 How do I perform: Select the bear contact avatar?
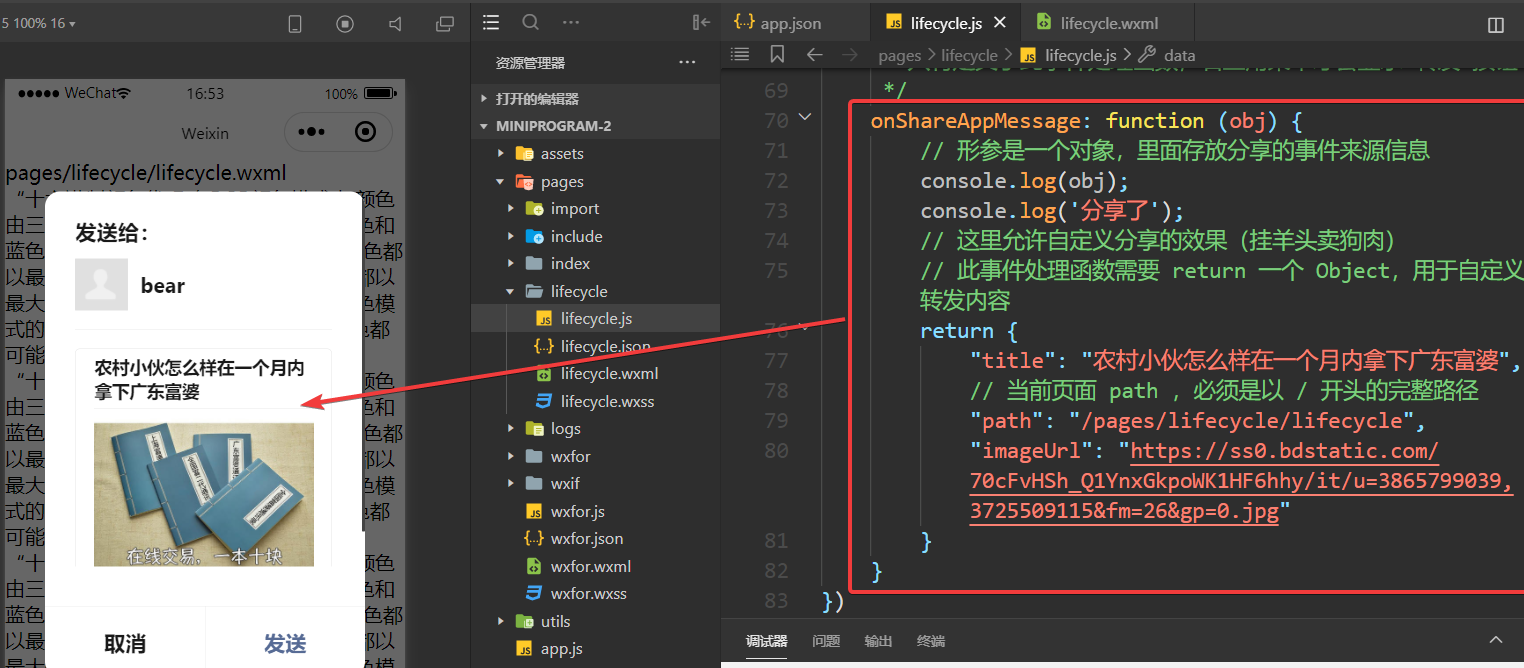click(x=101, y=285)
